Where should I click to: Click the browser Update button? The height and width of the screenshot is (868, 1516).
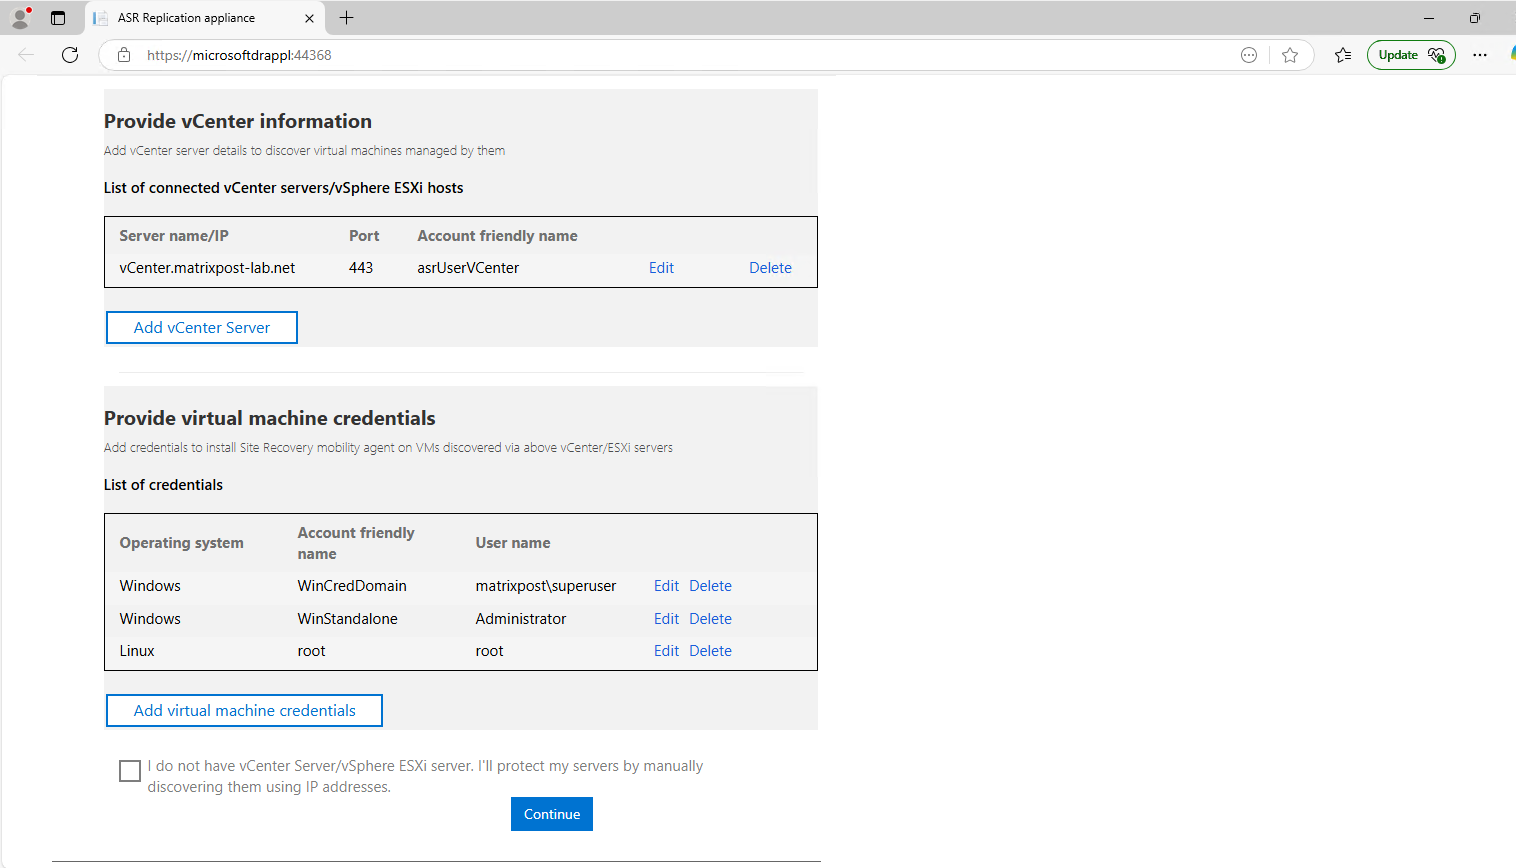(x=1411, y=55)
